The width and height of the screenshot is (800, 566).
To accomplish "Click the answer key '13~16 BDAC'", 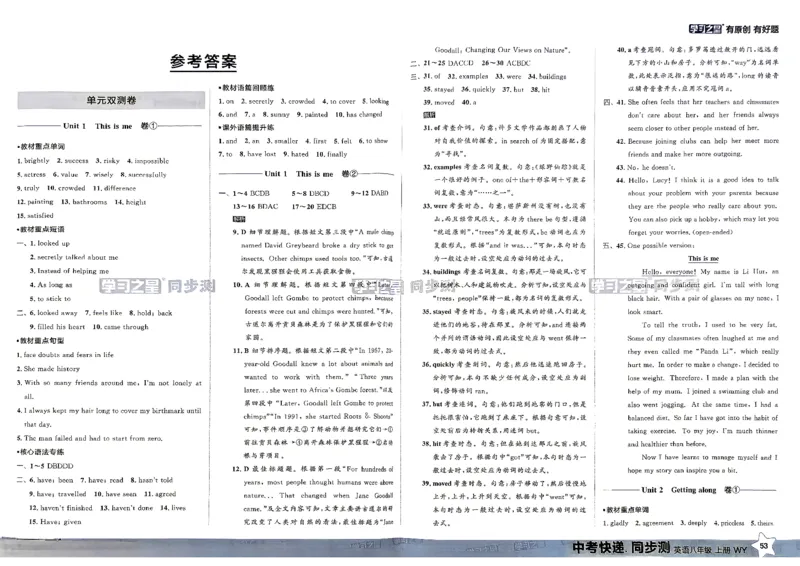I will [256, 207].
